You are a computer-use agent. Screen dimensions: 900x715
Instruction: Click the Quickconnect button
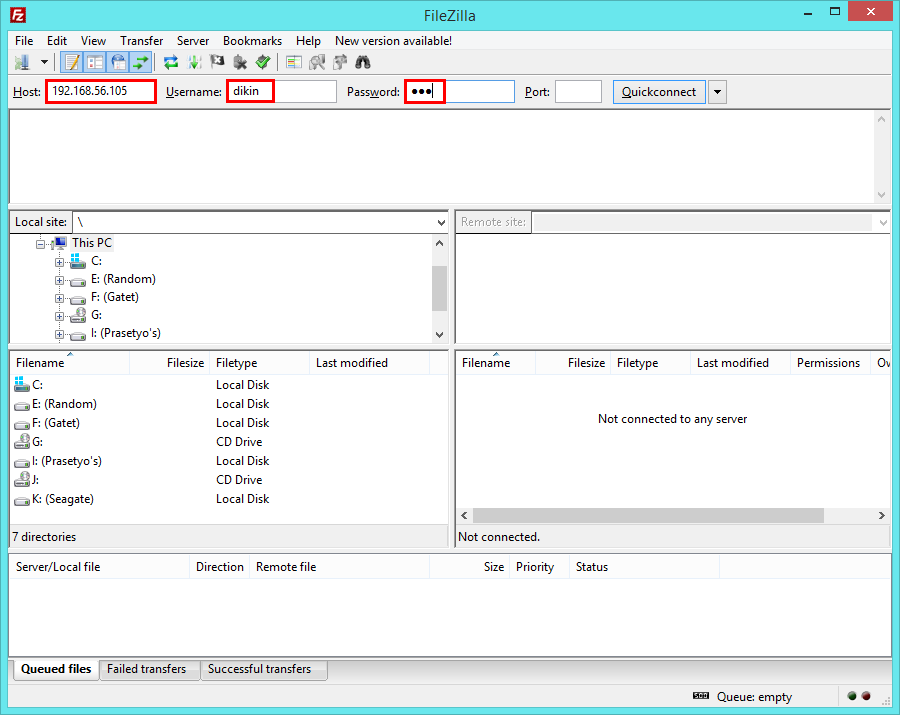click(659, 92)
